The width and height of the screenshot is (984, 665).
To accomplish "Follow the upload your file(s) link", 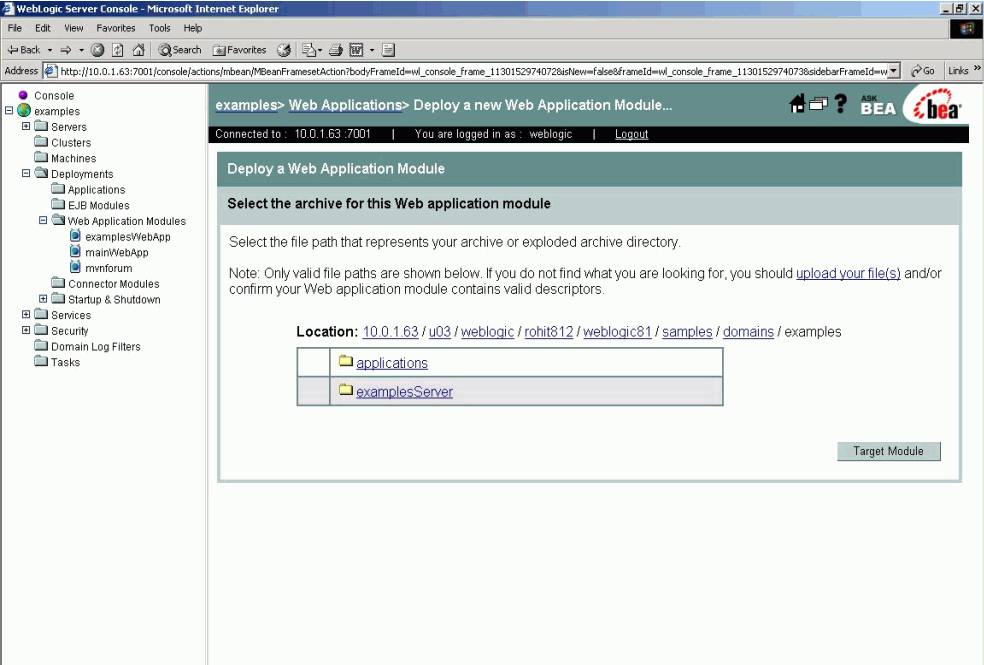I will pos(848,273).
